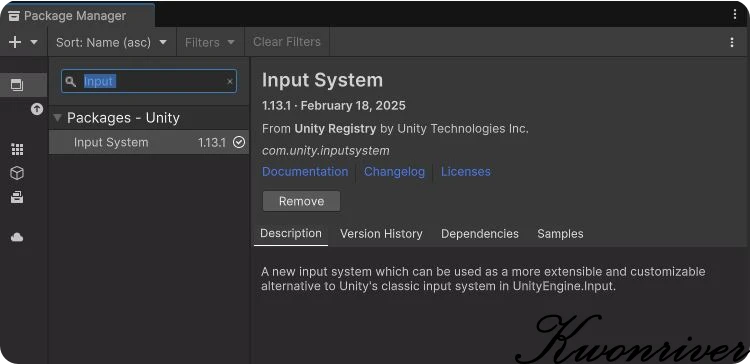Select the Package Manager window tab
This screenshot has height=364, width=750.
(x=77, y=15)
